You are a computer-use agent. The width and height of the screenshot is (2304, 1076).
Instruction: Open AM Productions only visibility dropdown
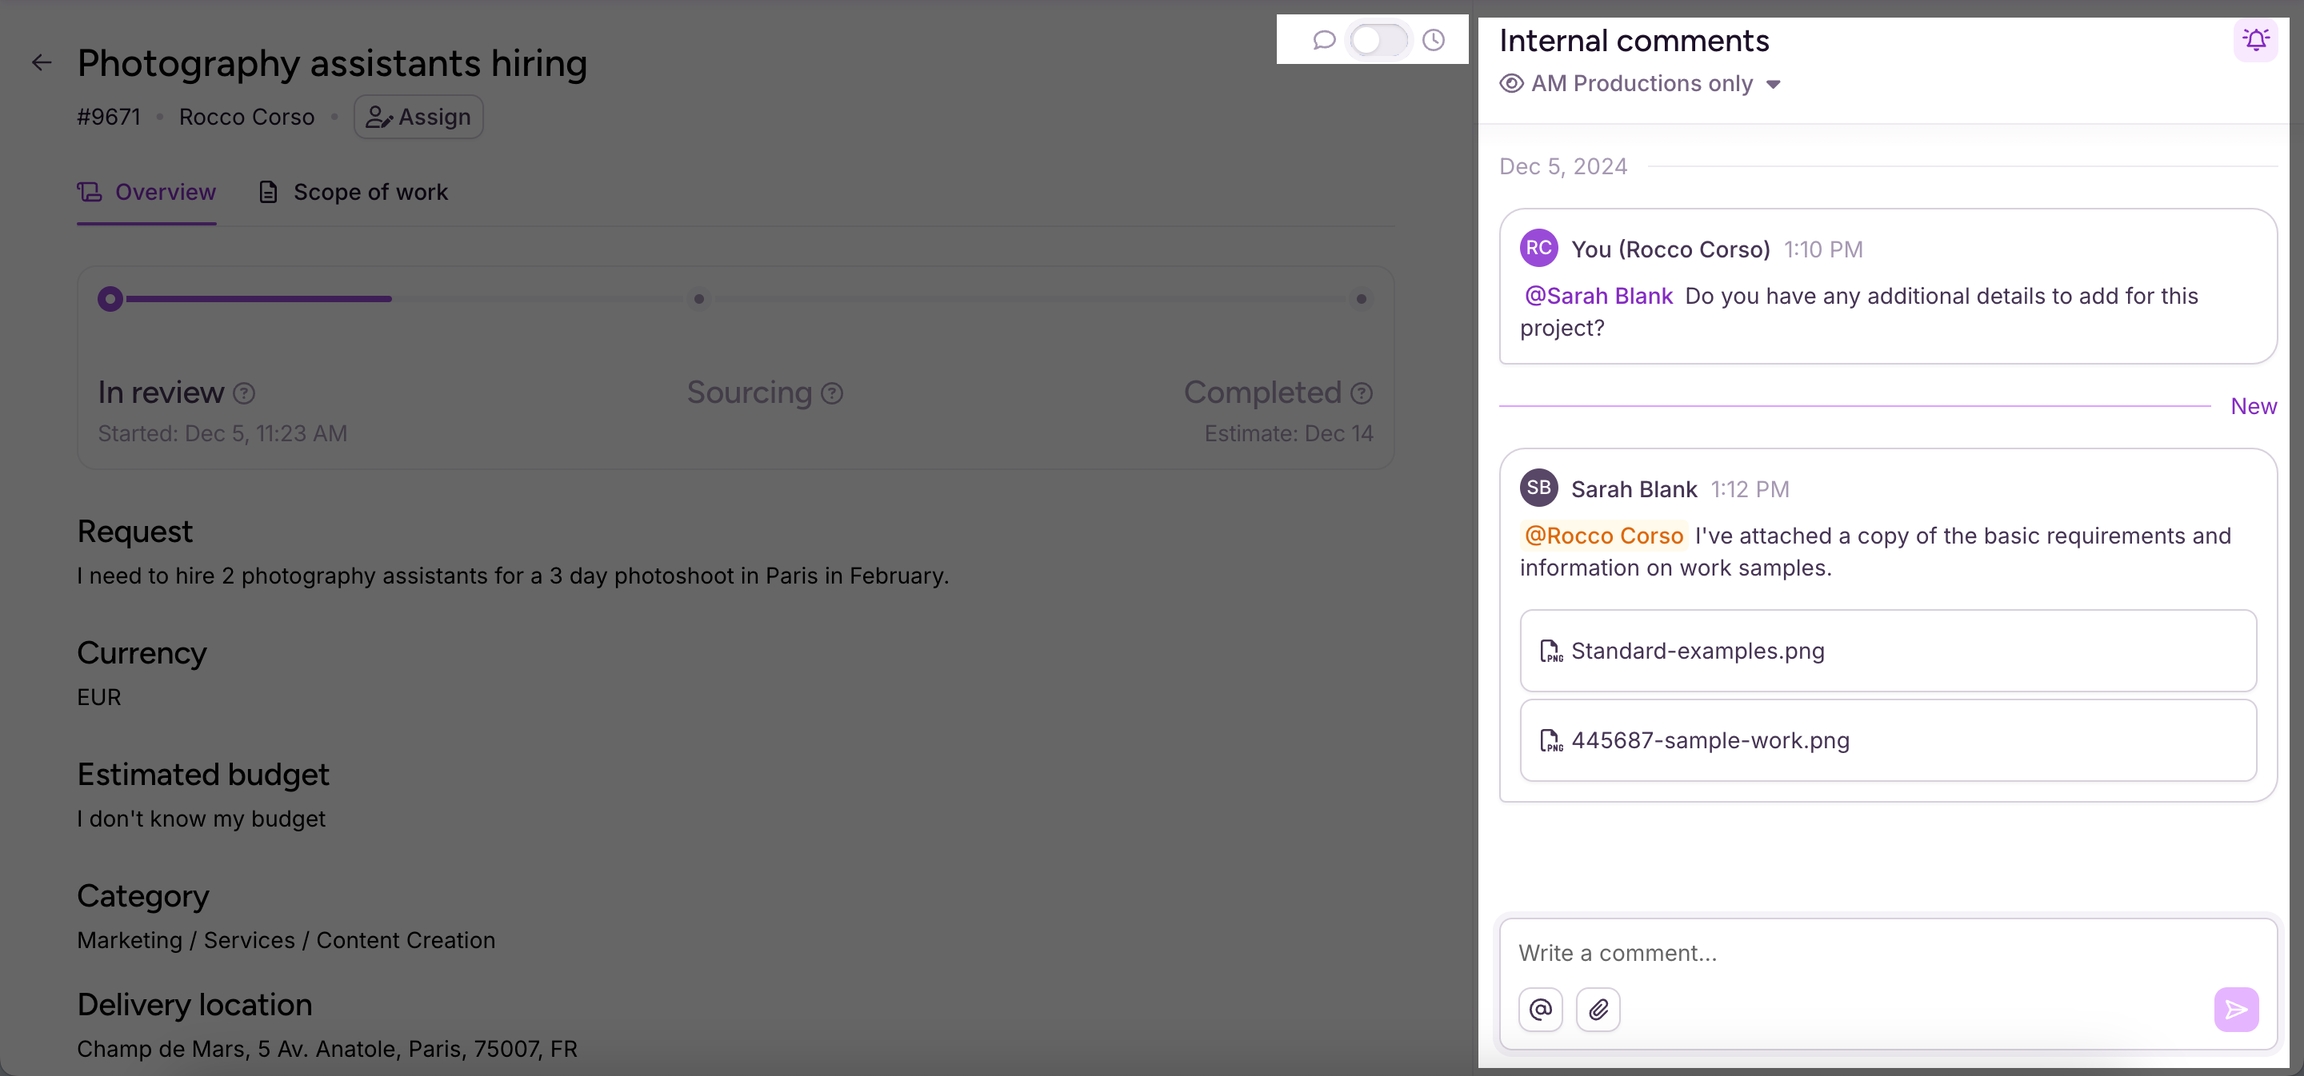[1641, 84]
